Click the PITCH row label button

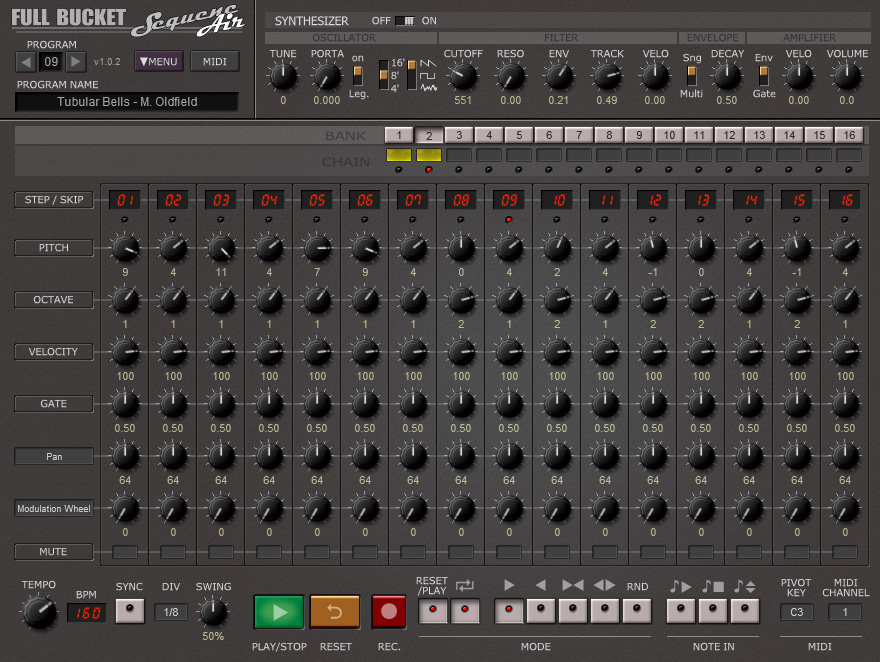54,248
